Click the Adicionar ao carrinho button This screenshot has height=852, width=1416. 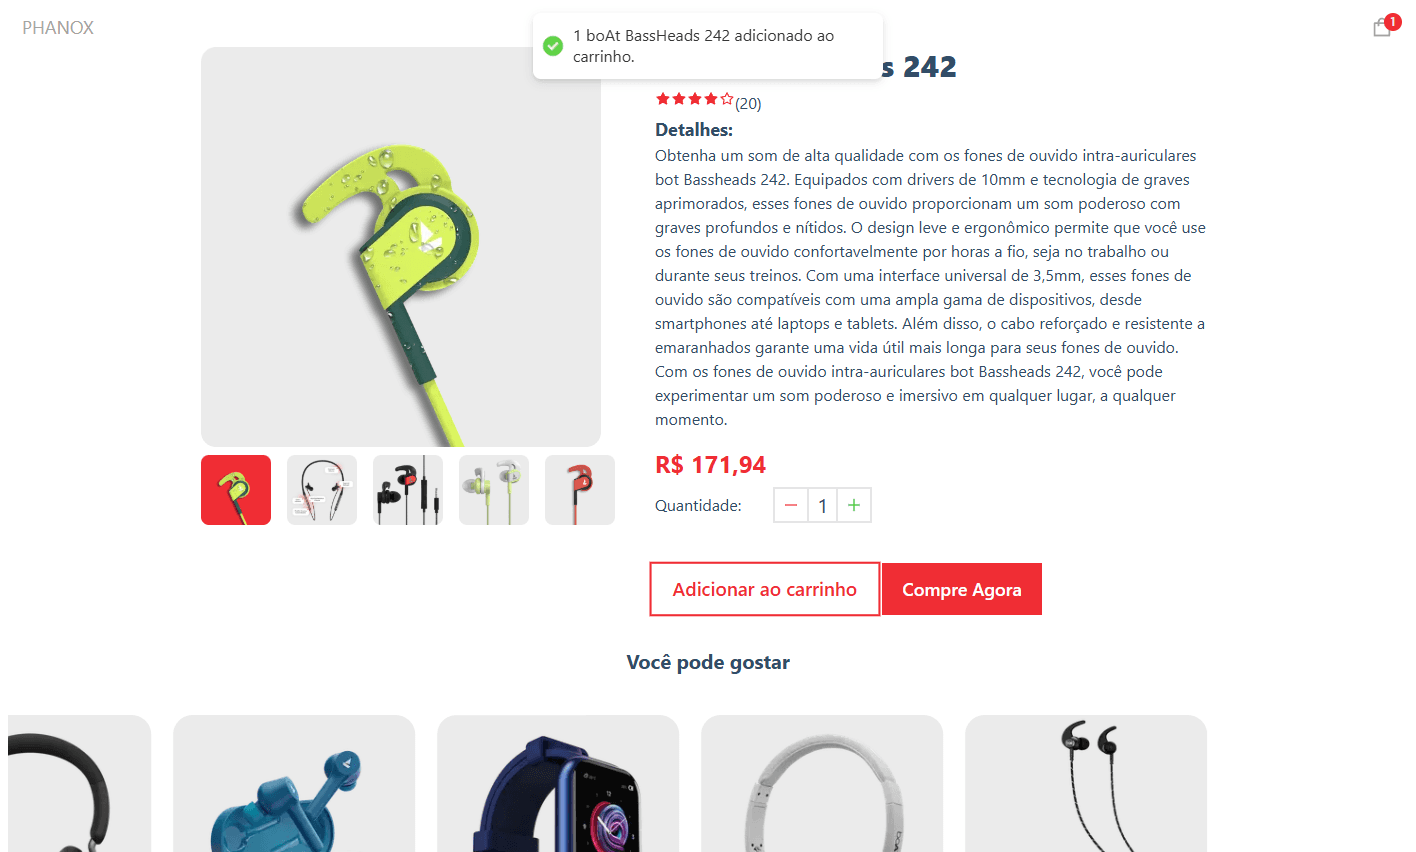tap(765, 589)
